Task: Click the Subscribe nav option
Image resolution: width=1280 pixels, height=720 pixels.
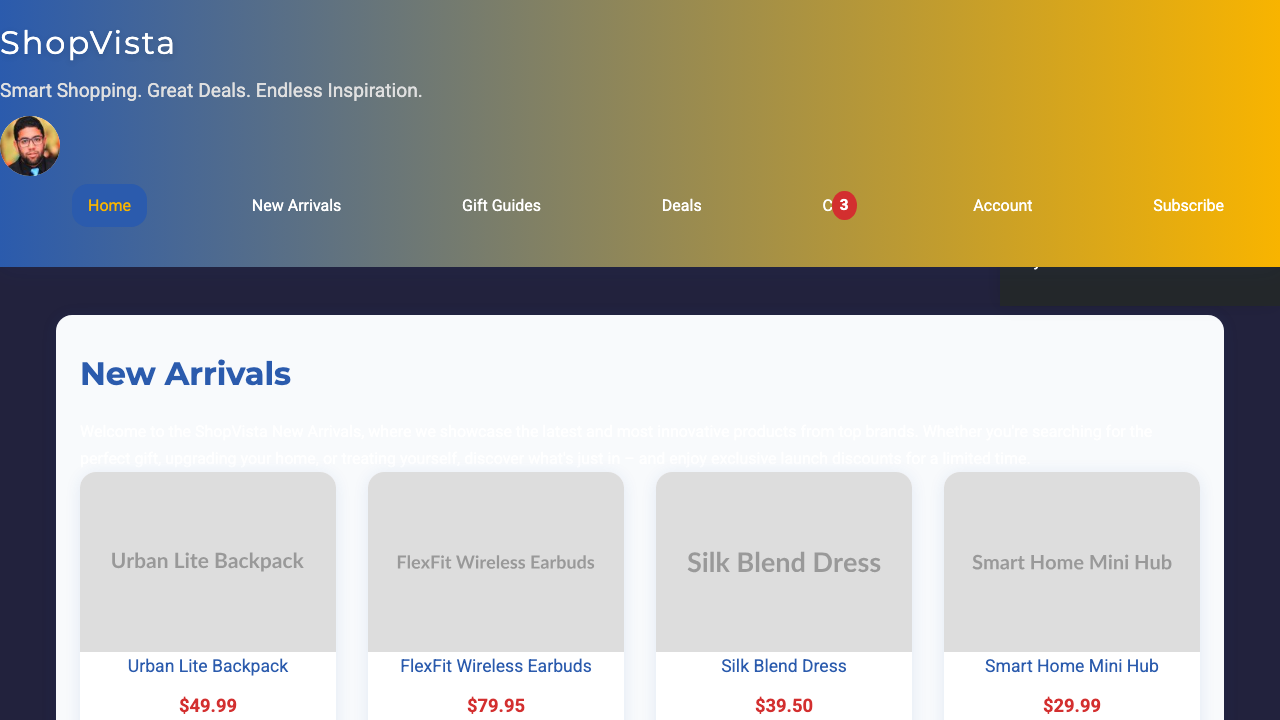Action: tap(1188, 205)
